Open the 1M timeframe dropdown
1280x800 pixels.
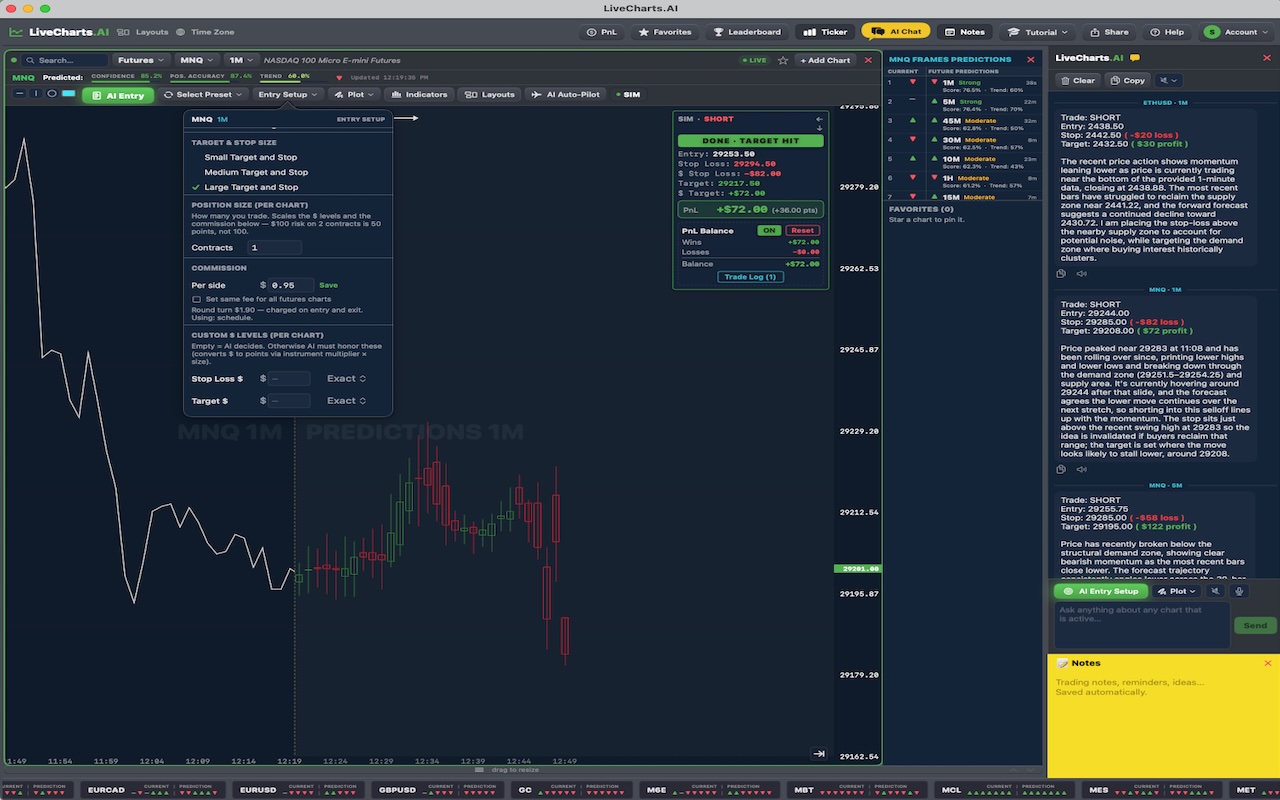tap(240, 60)
